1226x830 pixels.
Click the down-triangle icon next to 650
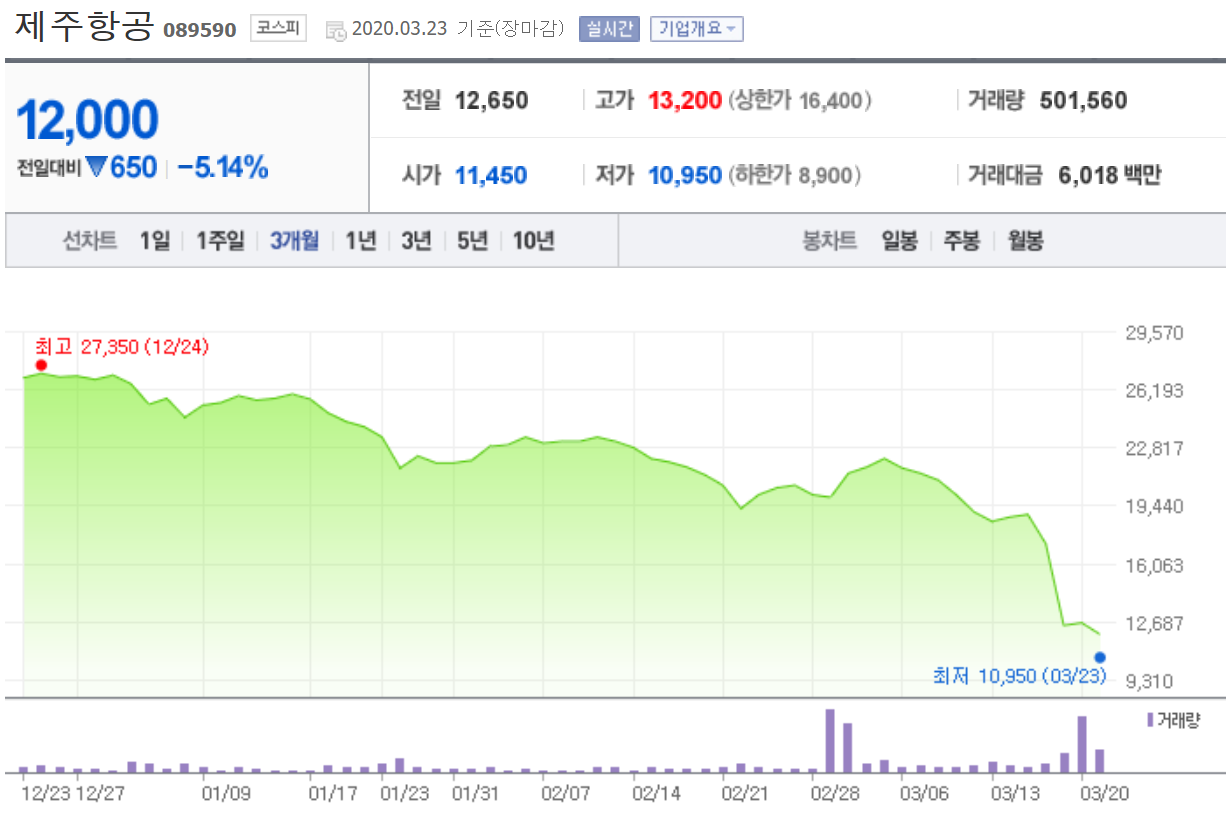click(x=96, y=167)
